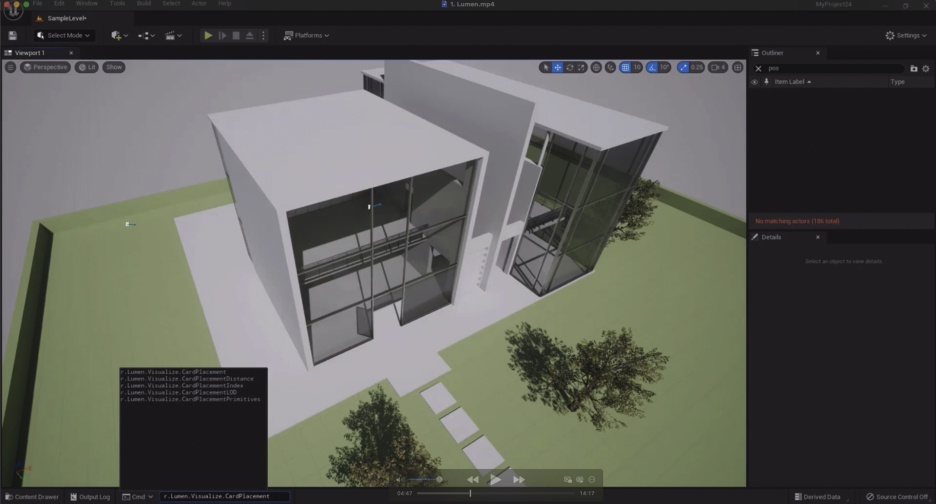Screen dimensions: 936x504
Task: Close the Details panel tab
Action: (818, 237)
